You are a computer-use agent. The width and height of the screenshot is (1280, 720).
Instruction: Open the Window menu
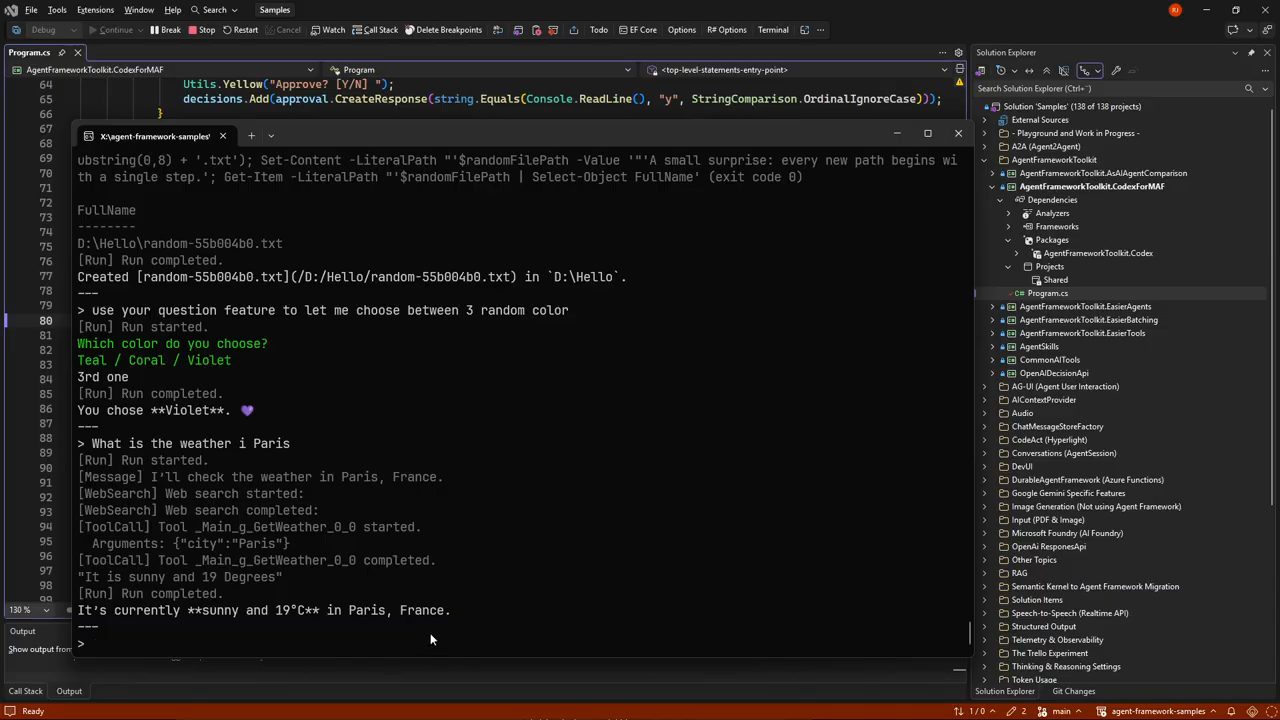click(x=139, y=10)
